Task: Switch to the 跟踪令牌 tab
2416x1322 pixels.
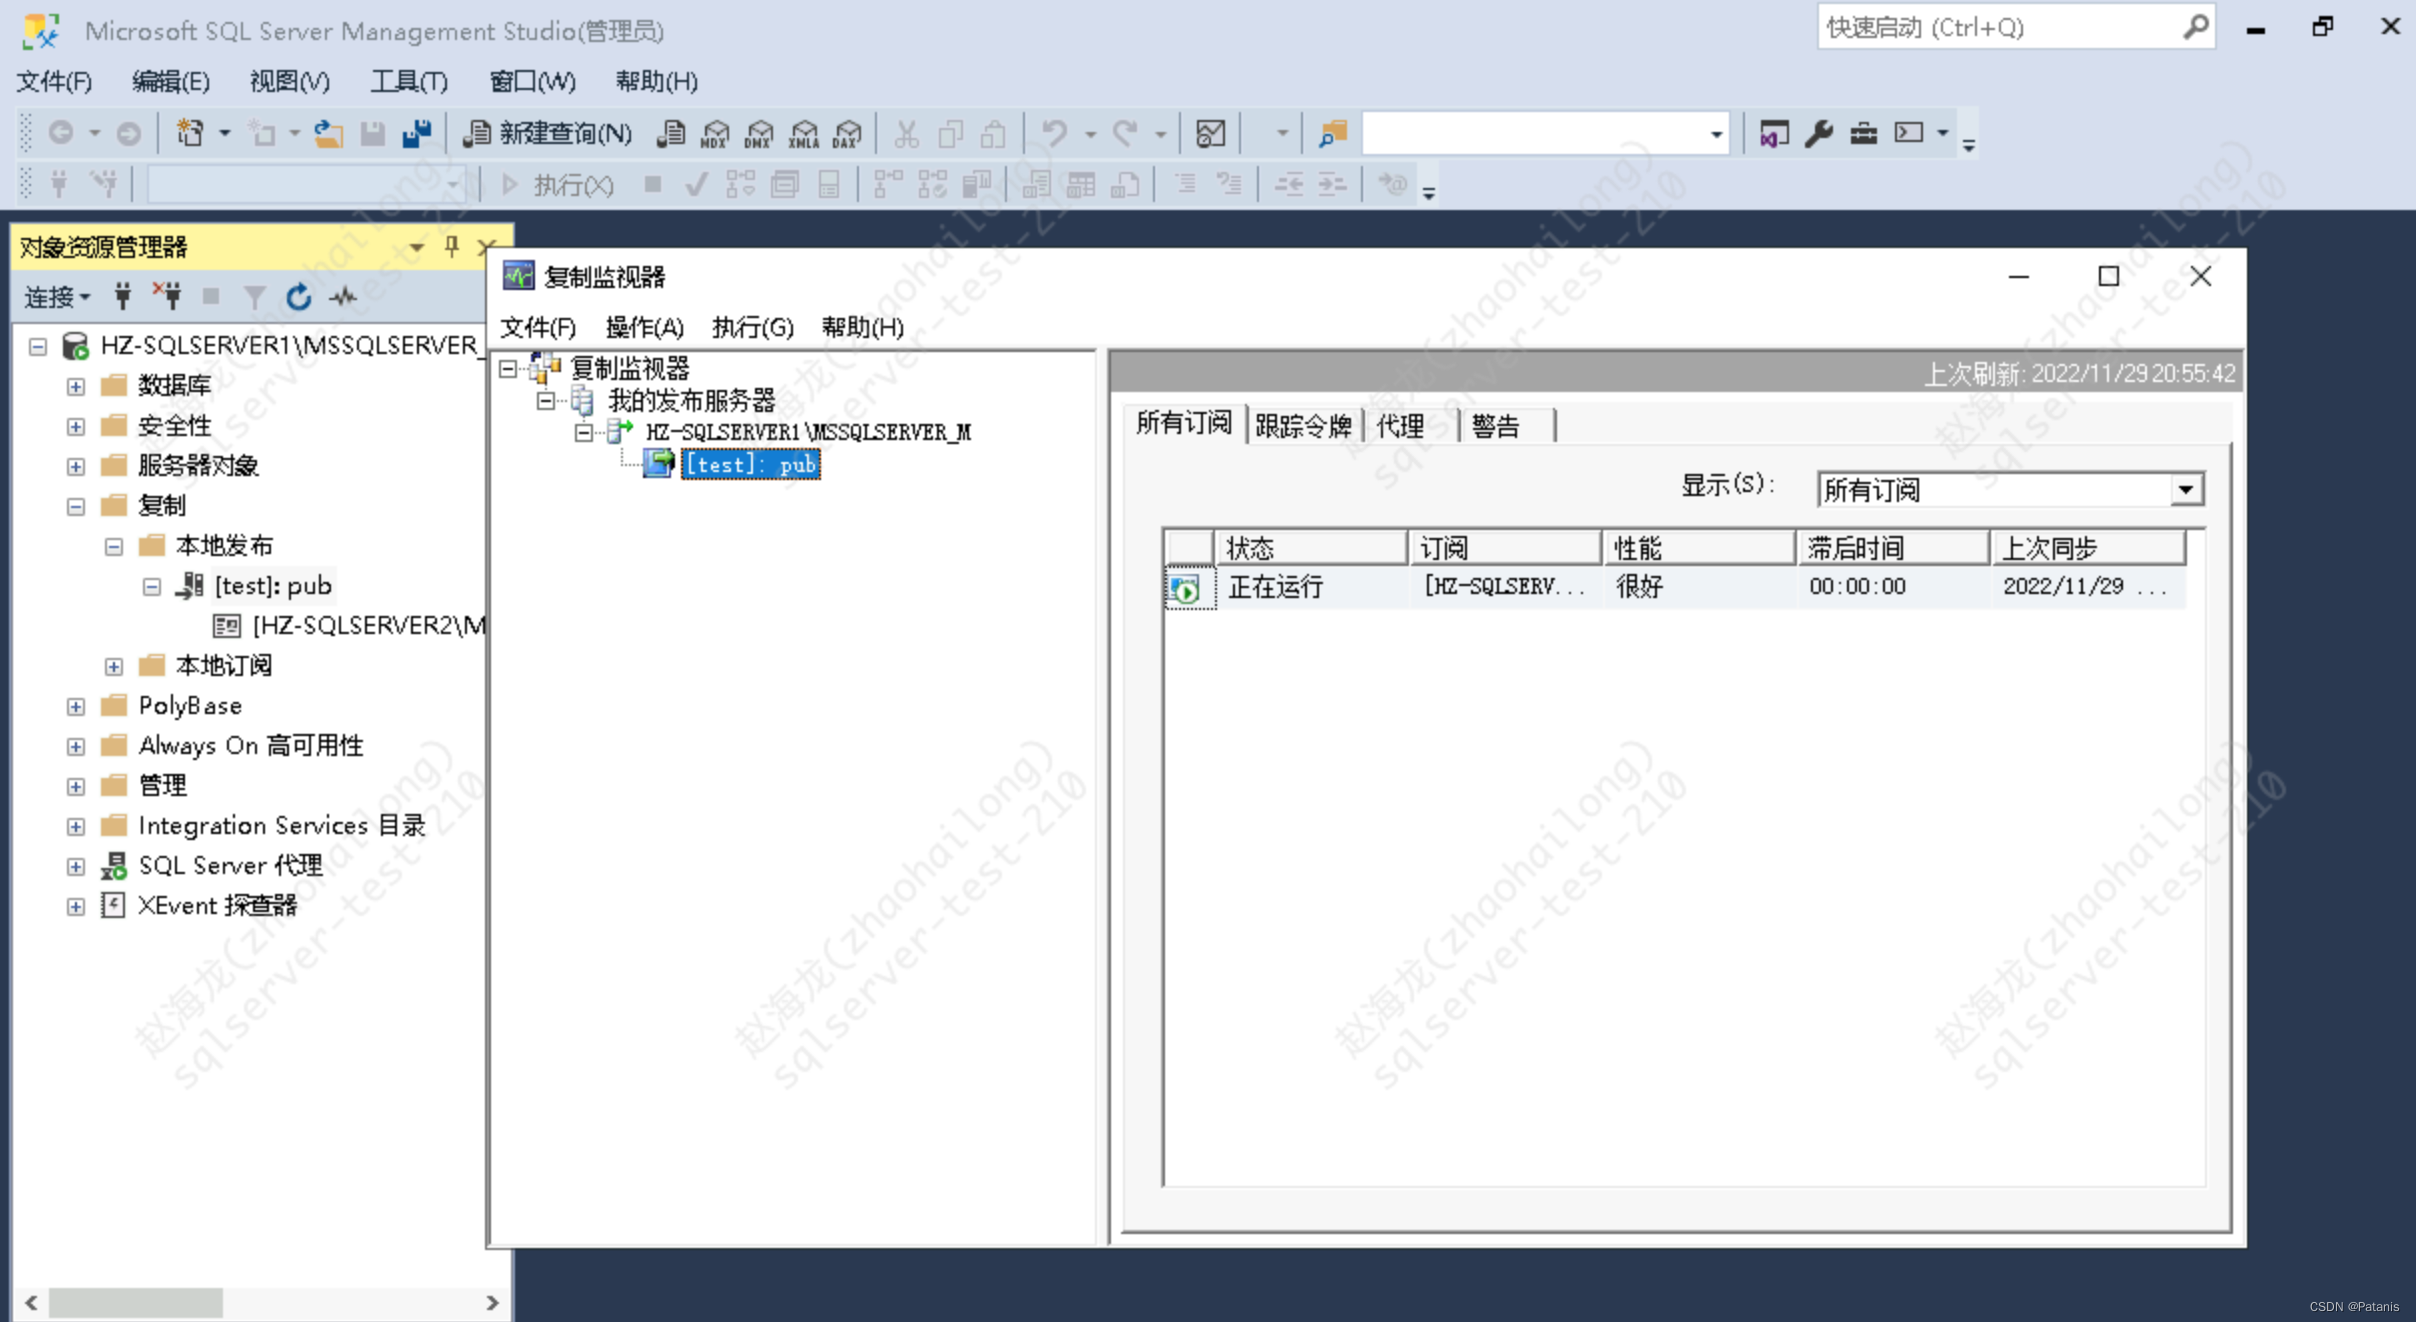Action: (x=1302, y=426)
